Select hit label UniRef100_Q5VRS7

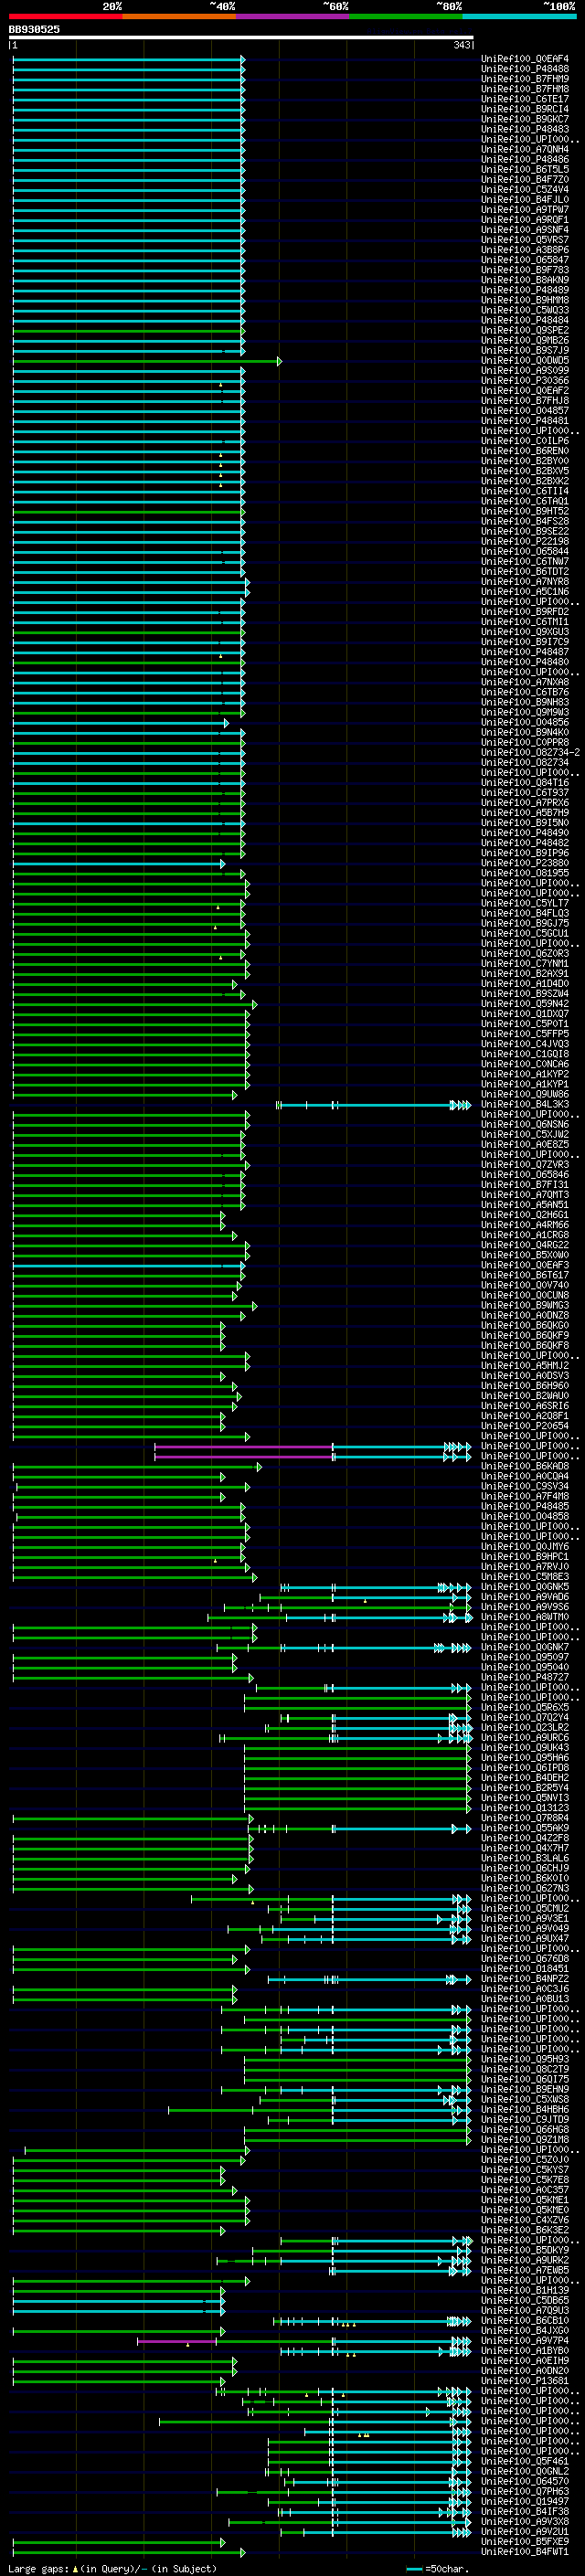[x=525, y=240]
